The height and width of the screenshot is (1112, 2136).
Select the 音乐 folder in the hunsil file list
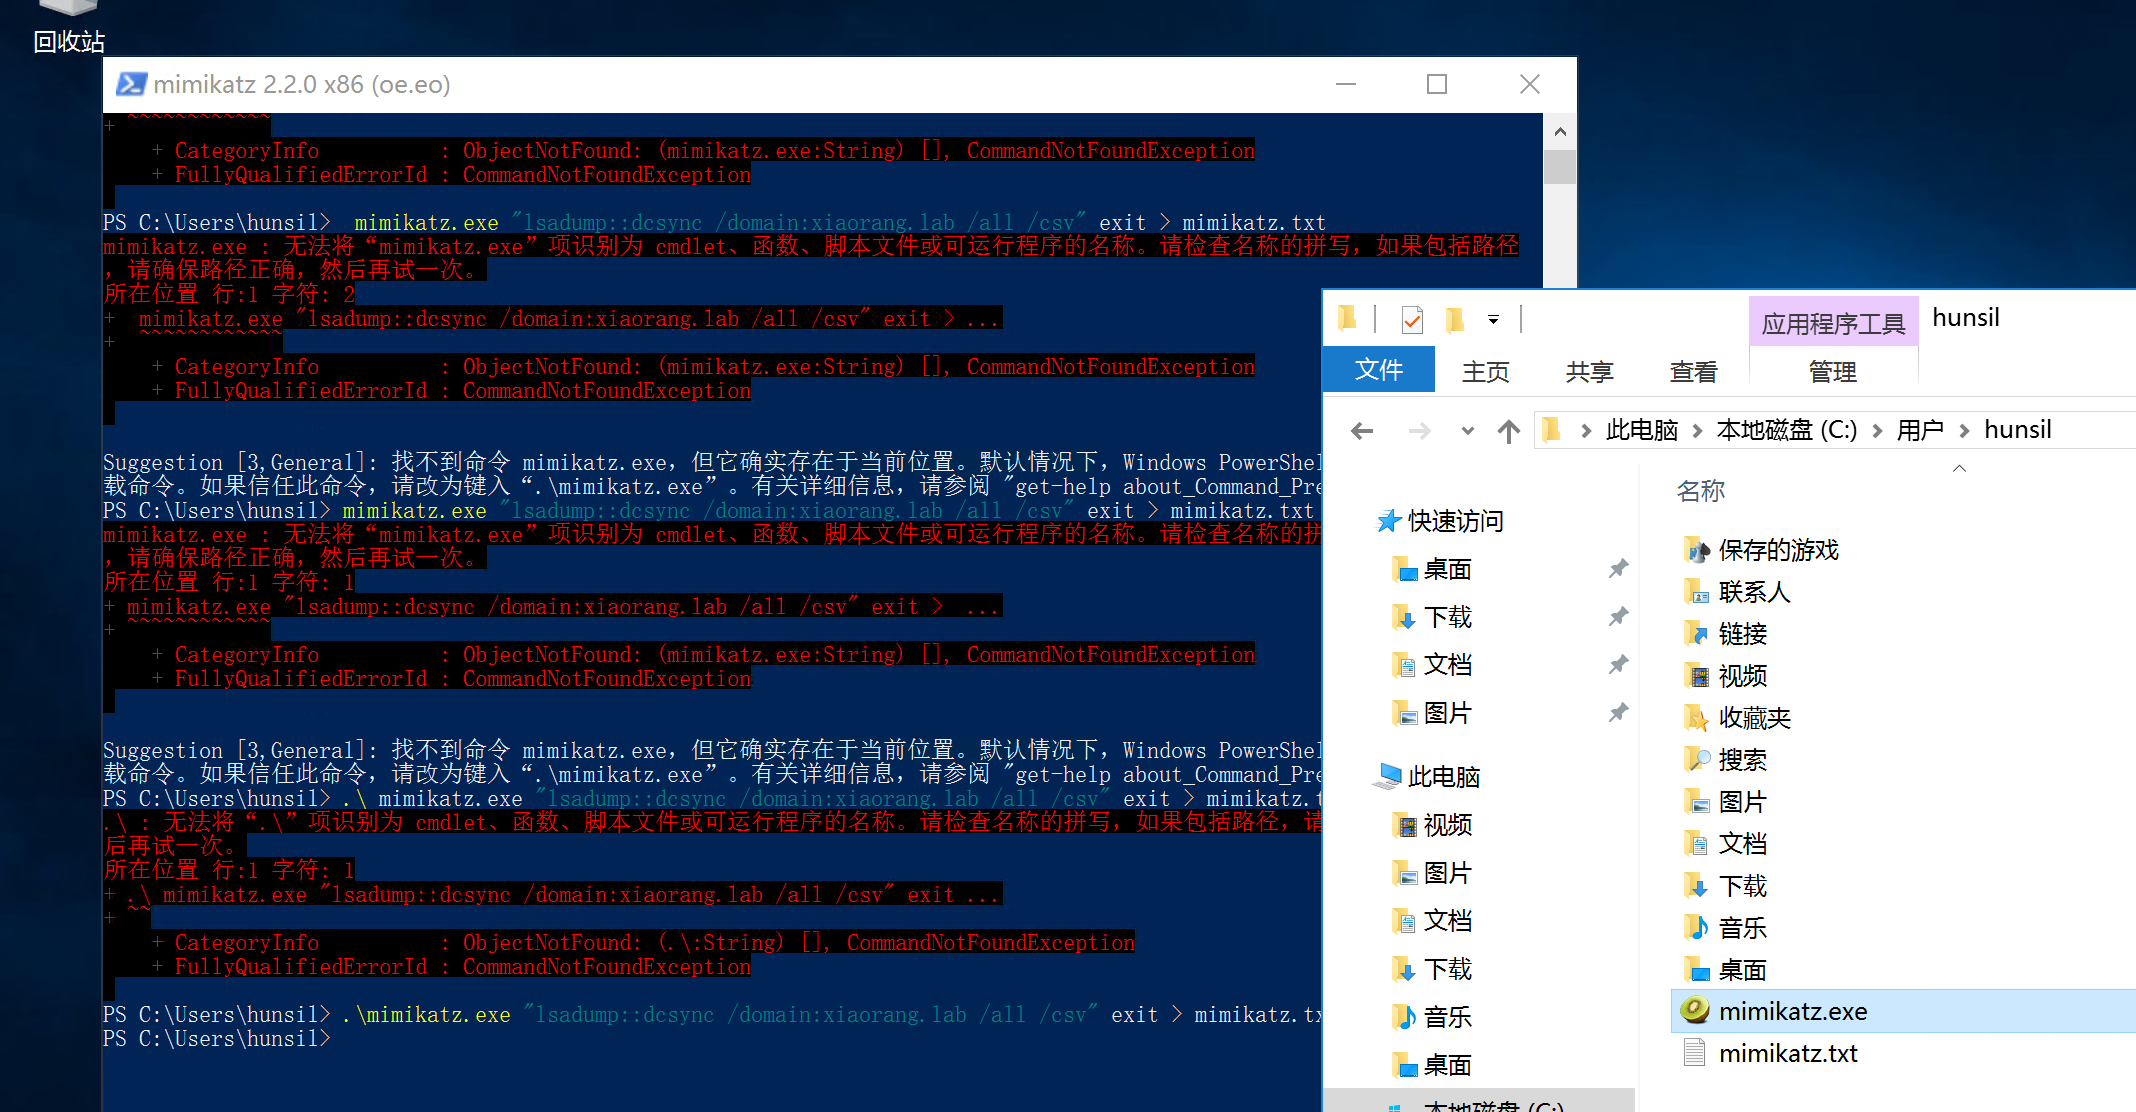click(x=1726, y=928)
